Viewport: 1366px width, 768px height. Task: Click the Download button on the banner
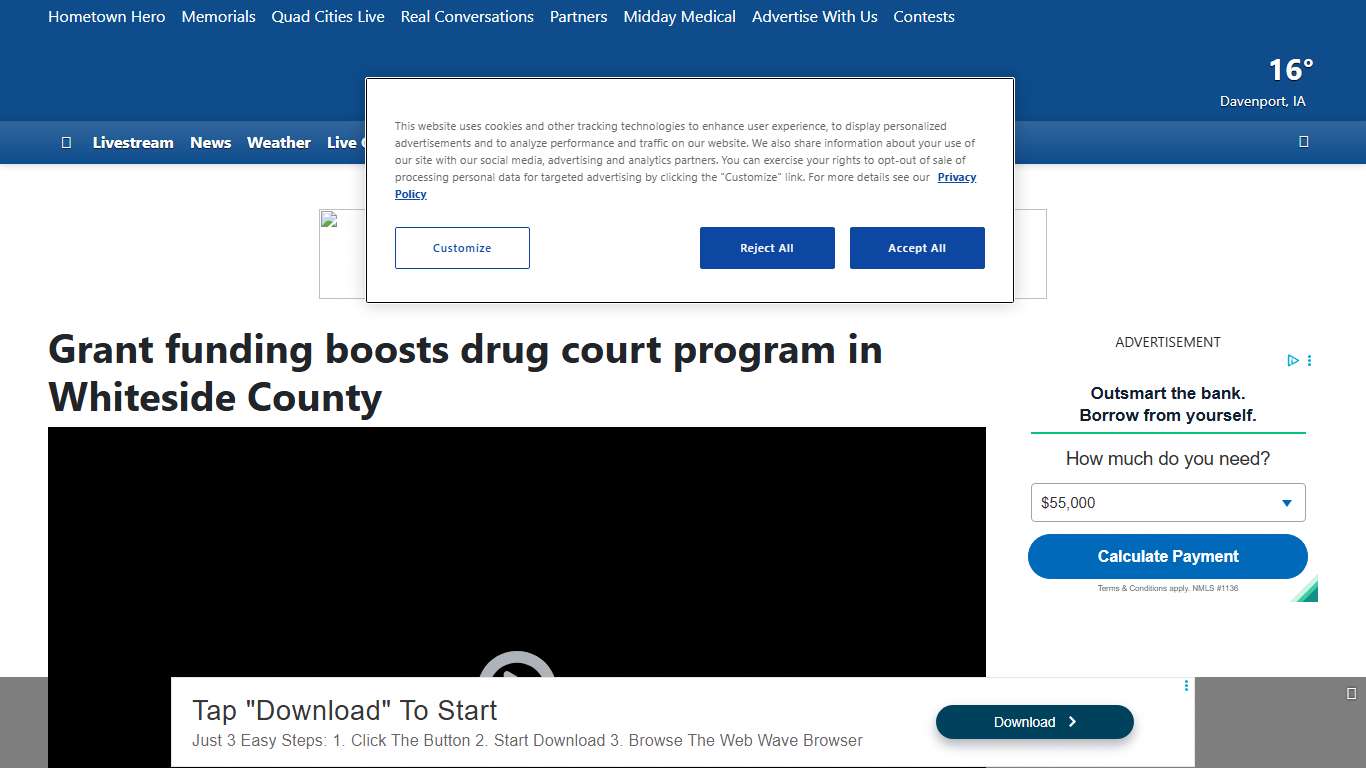point(1034,721)
